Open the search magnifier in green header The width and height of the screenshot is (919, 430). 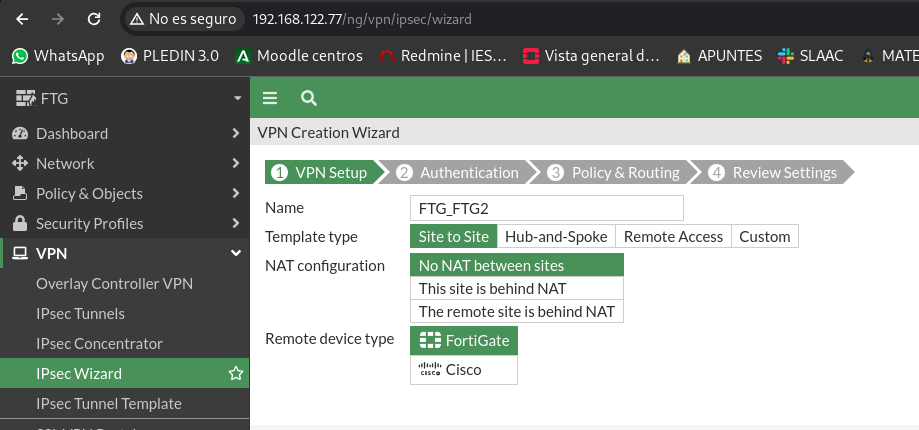(309, 98)
